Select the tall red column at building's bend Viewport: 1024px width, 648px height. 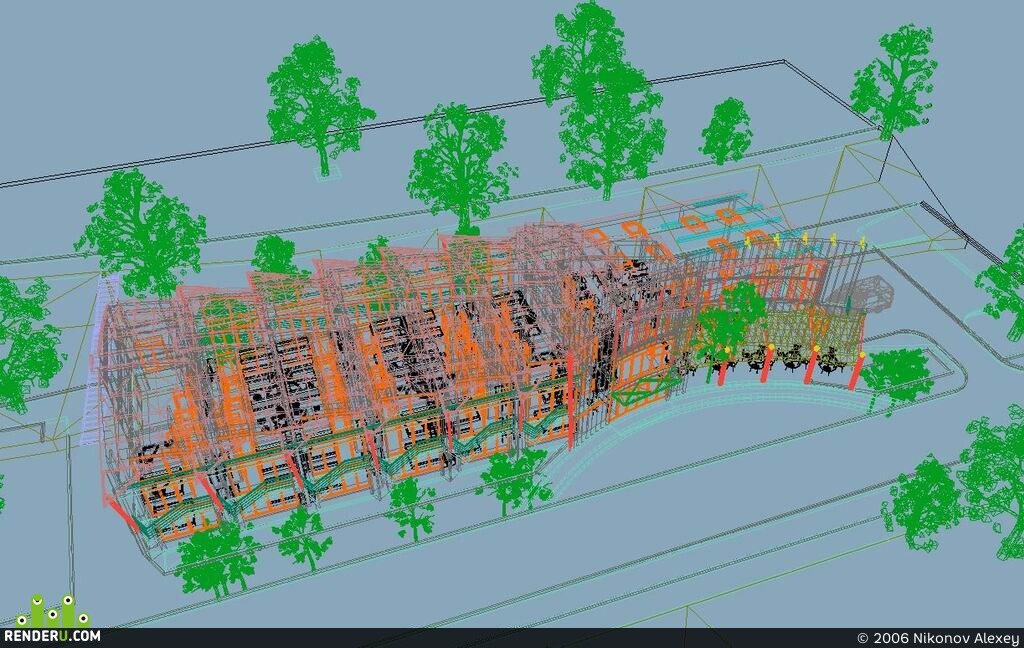[x=569, y=400]
